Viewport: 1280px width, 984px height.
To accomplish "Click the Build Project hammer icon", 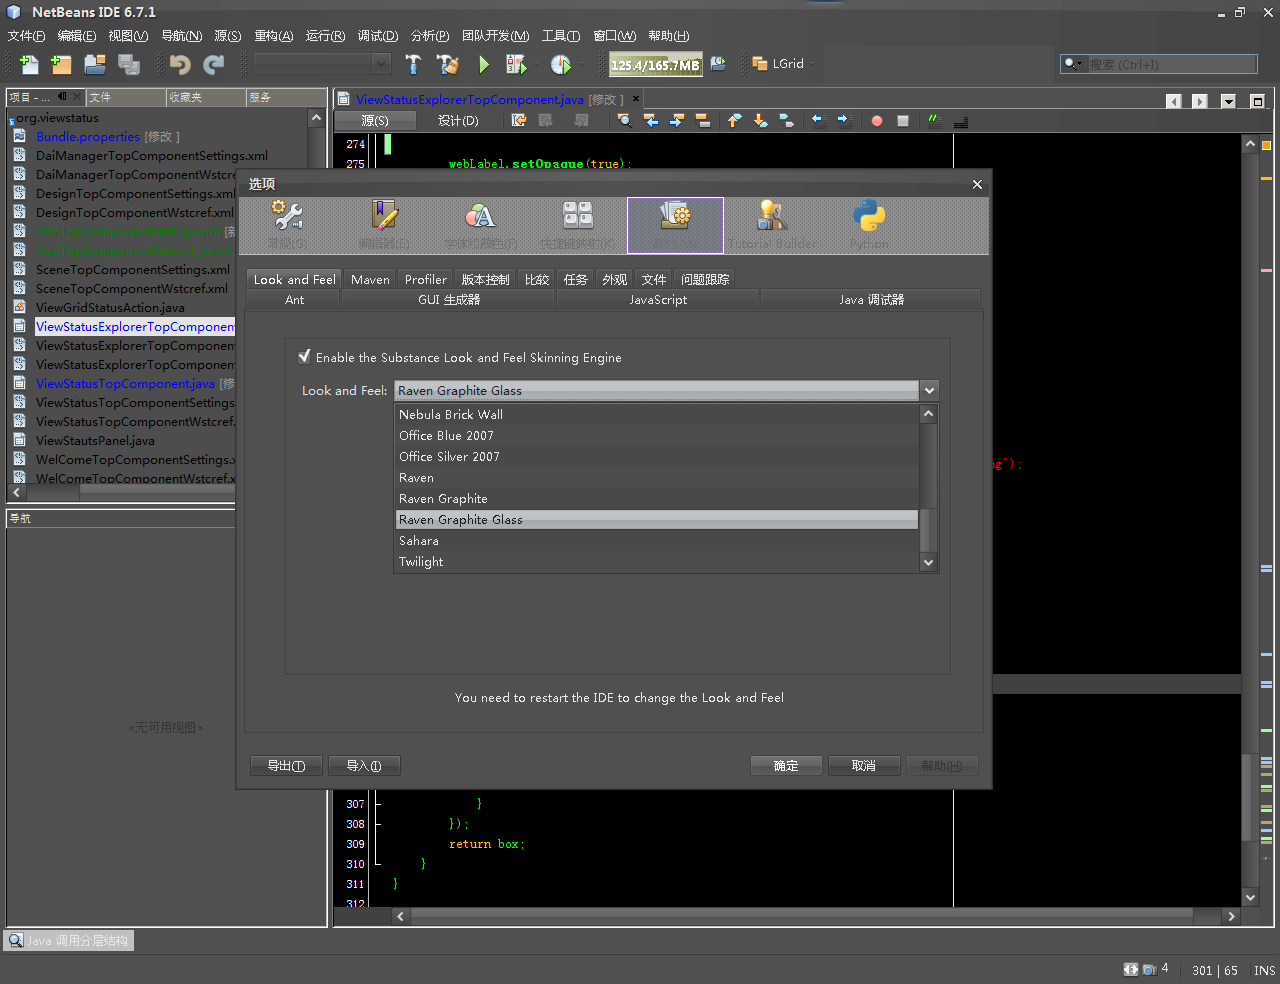I will coord(413,65).
